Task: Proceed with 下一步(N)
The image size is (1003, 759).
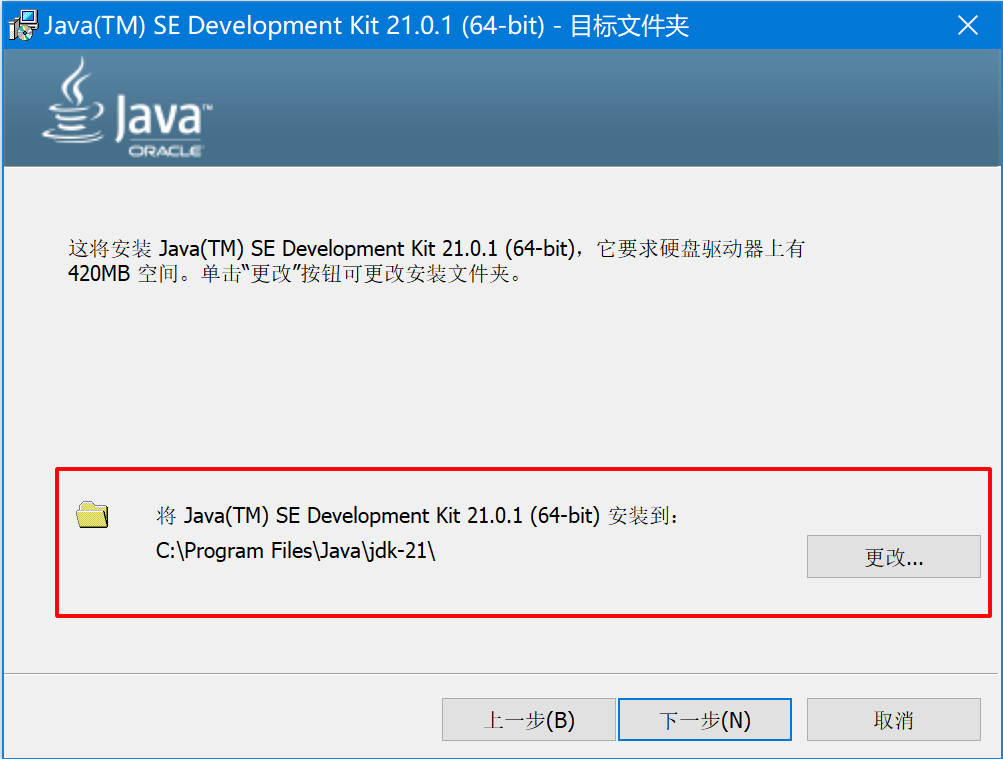Action: point(705,720)
